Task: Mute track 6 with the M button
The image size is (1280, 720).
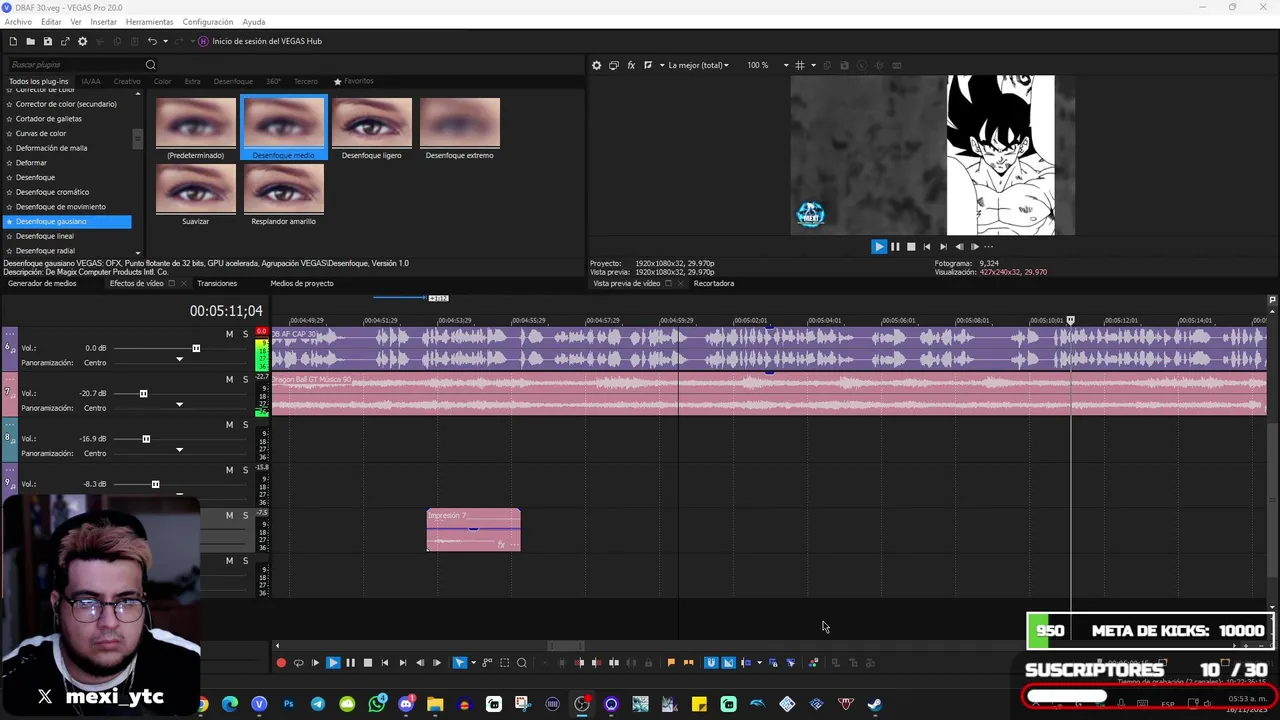Action: [x=229, y=334]
